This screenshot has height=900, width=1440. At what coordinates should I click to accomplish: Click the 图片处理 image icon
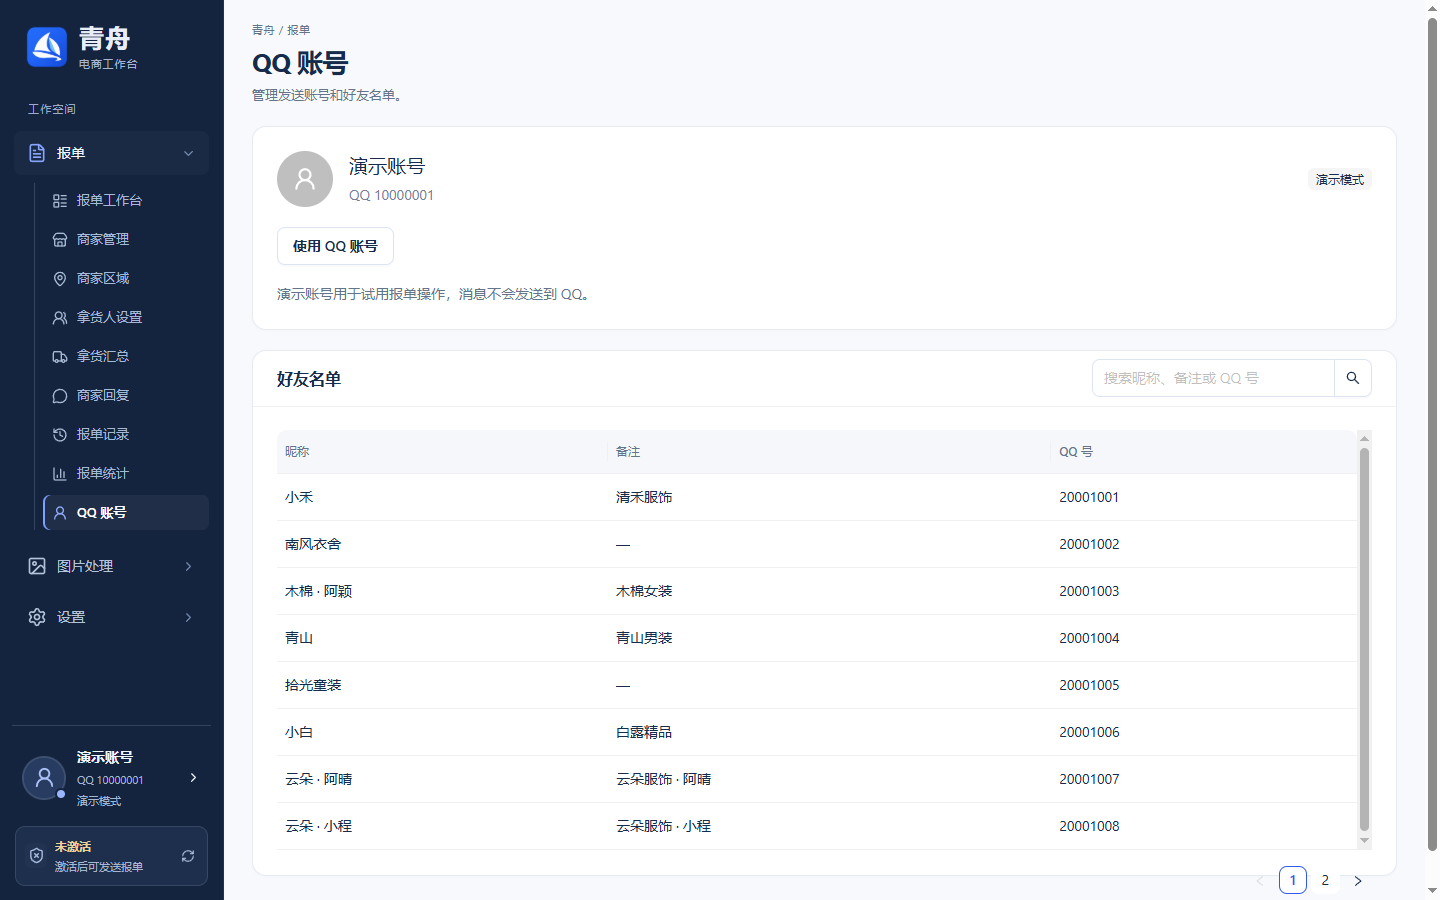click(x=37, y=566)
